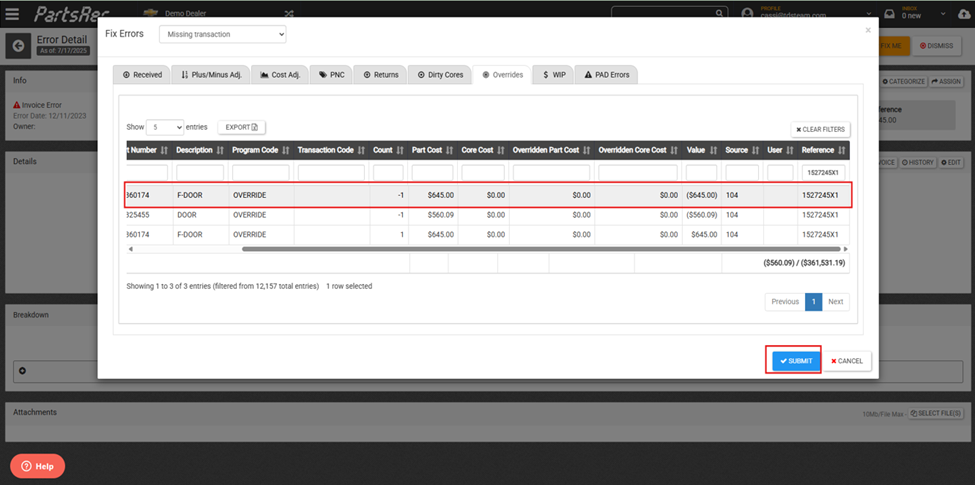Screen dimensions: 975x485
Task: Switch to the PAD Errors tab
Action: pyautogui.click(x=607, y=75)
